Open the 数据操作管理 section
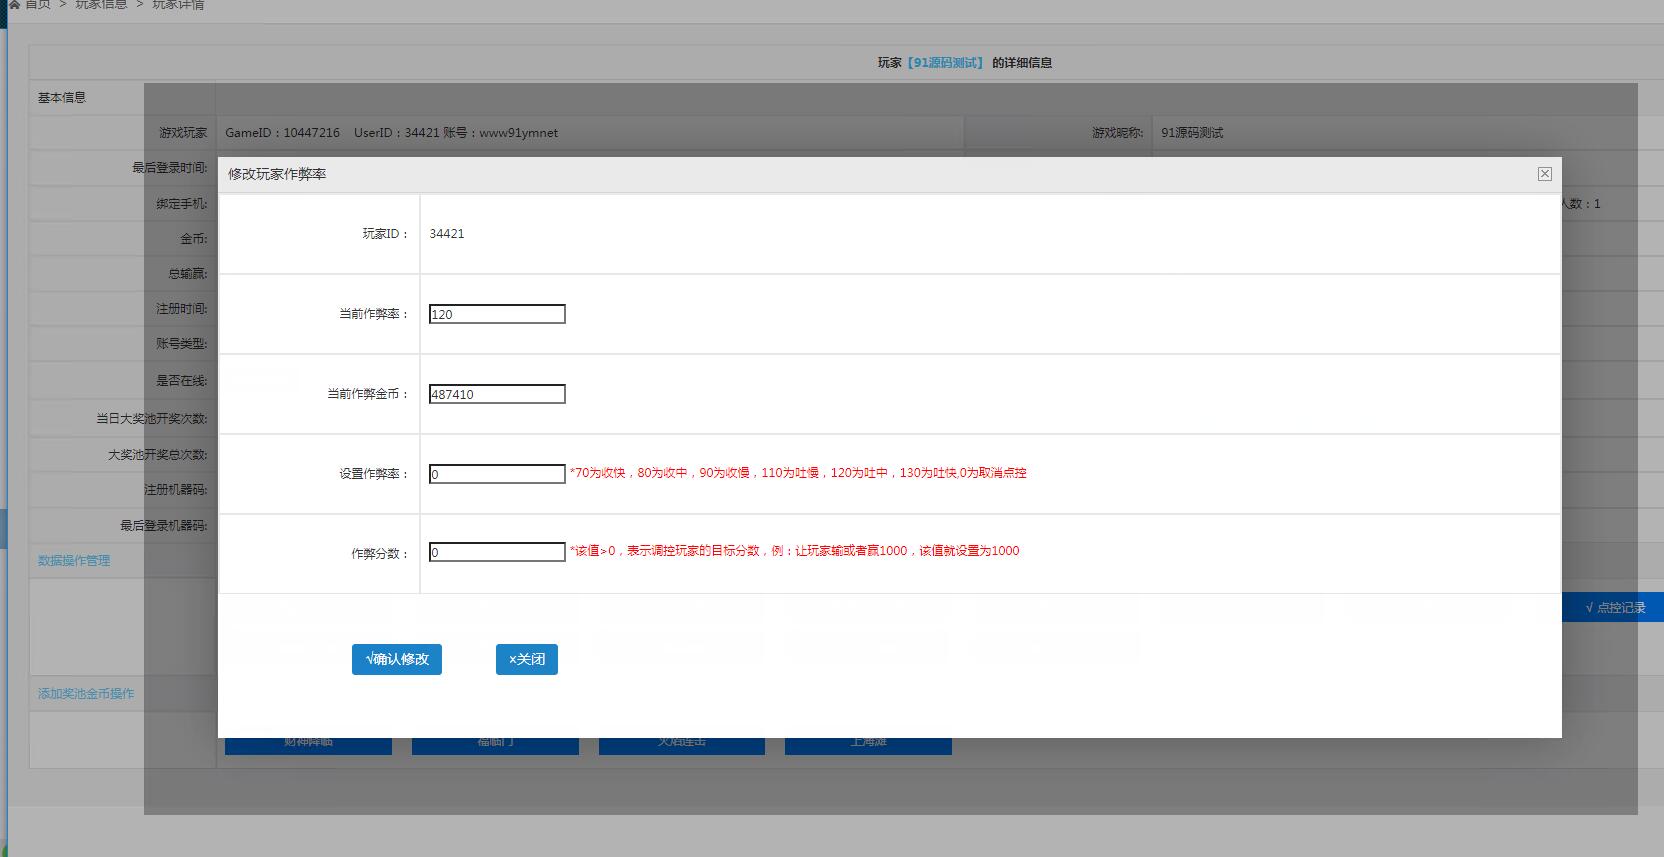1664x857 pixels. (74, 561)
